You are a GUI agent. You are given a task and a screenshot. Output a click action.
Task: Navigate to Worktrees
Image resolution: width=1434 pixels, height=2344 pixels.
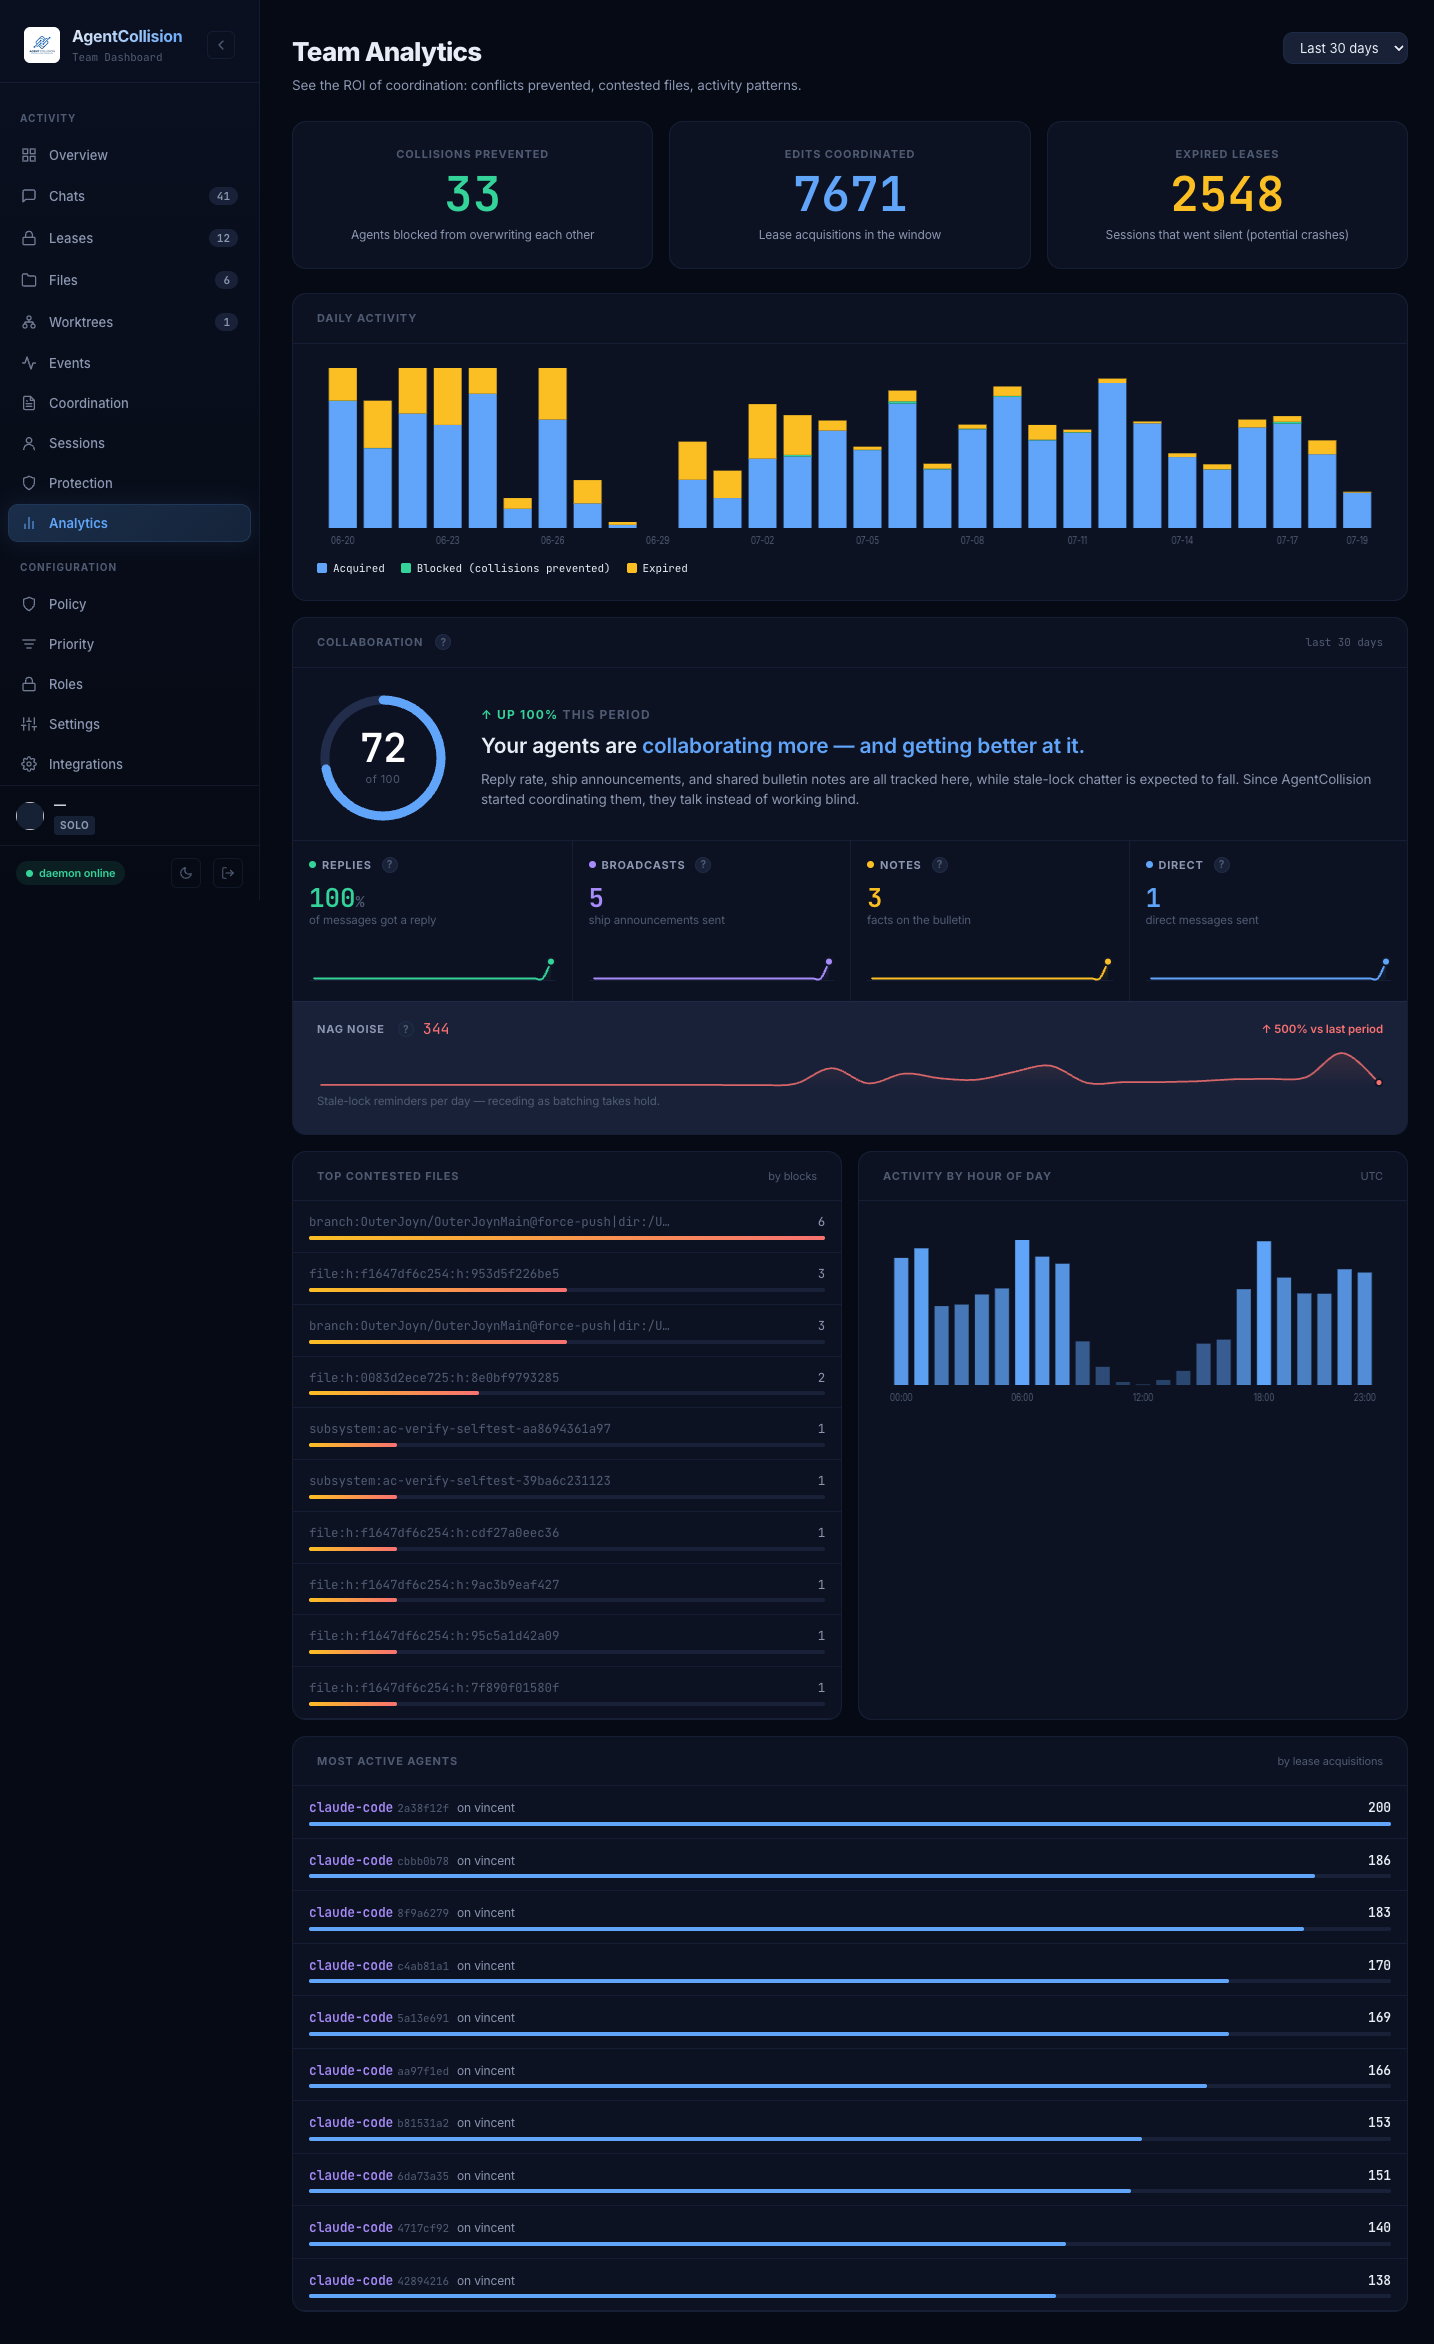[129, 322]
